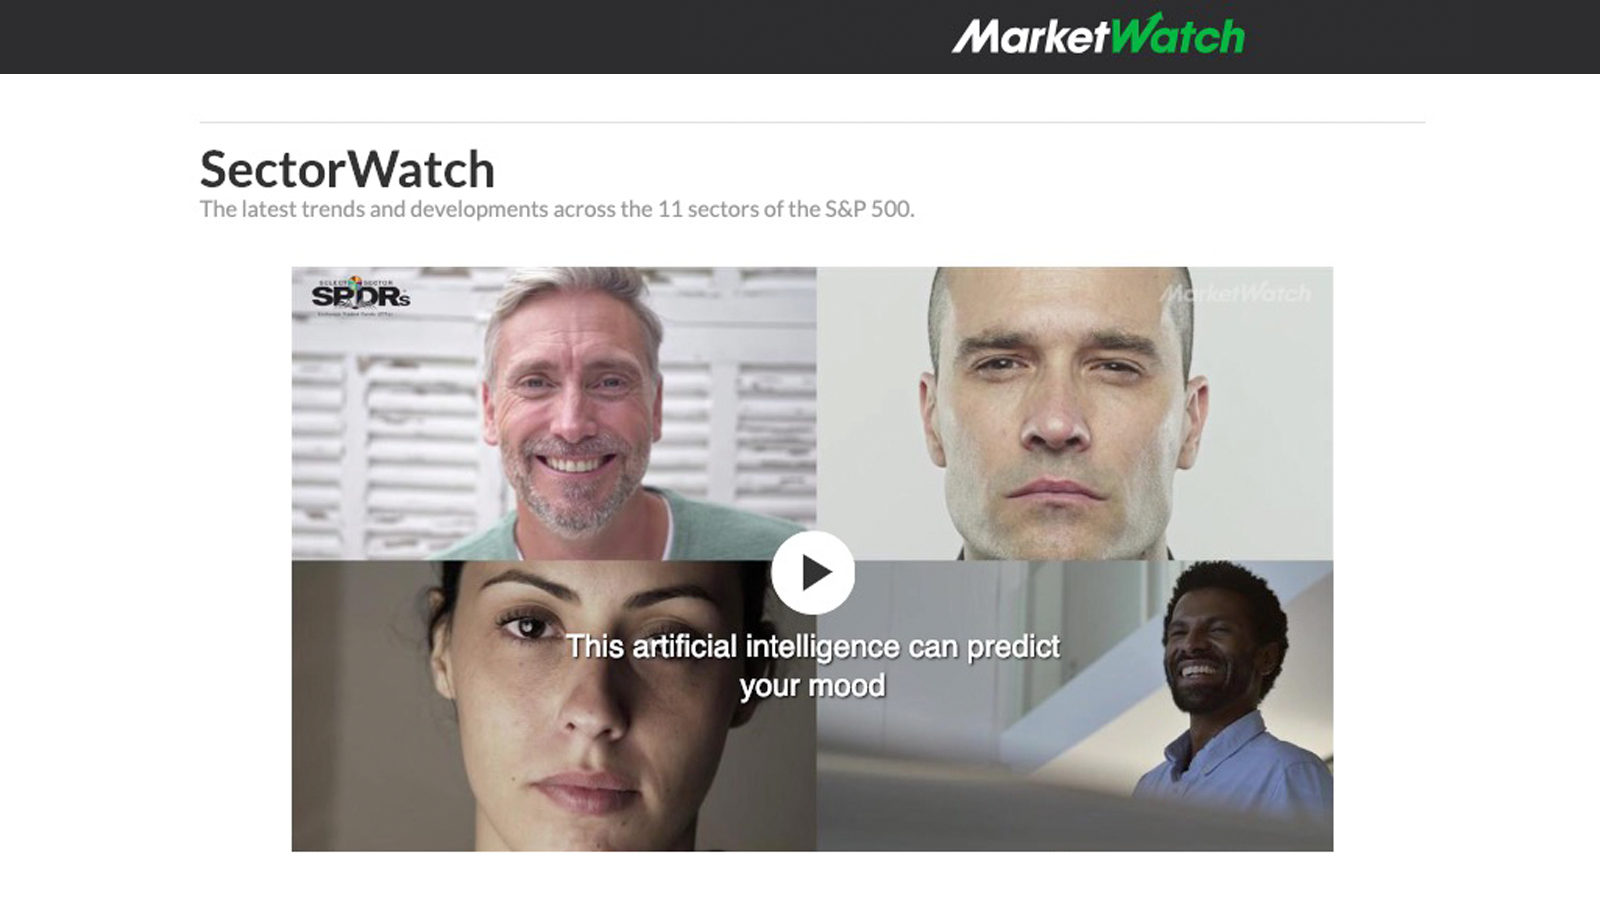
Task: Select the serious shaved-head man frame
Action: click(x=1075, y=413)
